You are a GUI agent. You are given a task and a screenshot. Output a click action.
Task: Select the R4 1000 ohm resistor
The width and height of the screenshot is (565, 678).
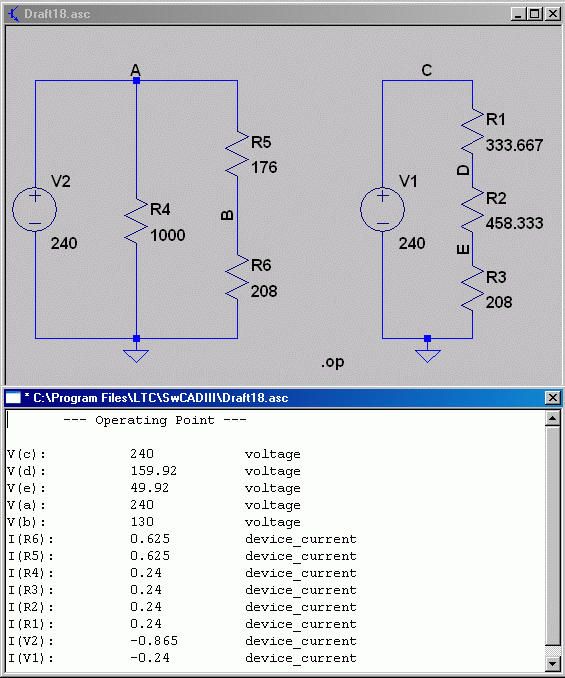pyautogui.click(x=136, y=222)
